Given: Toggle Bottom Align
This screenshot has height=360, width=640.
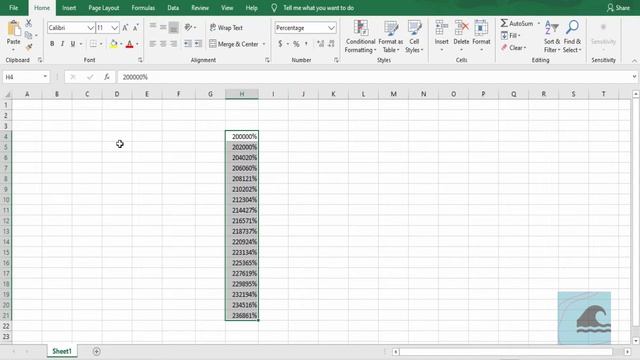Looking at the screenshot, I should coord(173,27).
